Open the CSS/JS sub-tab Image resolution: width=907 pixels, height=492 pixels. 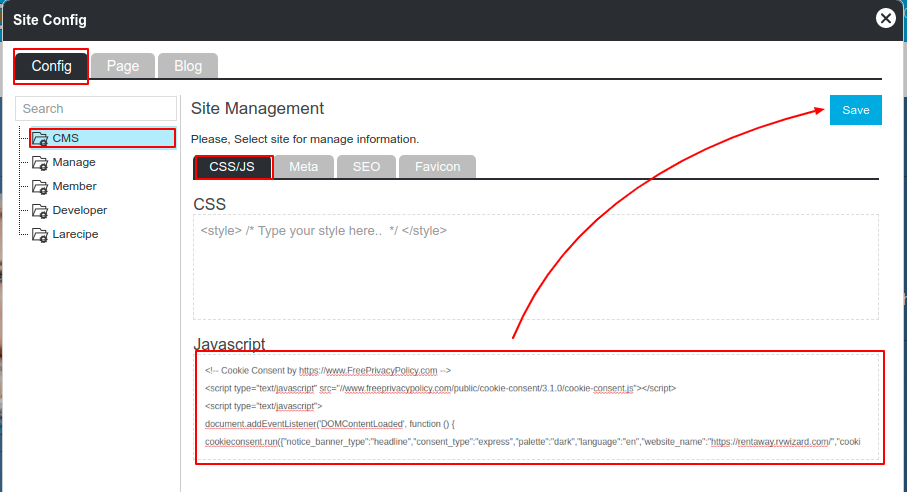point(232,167)
